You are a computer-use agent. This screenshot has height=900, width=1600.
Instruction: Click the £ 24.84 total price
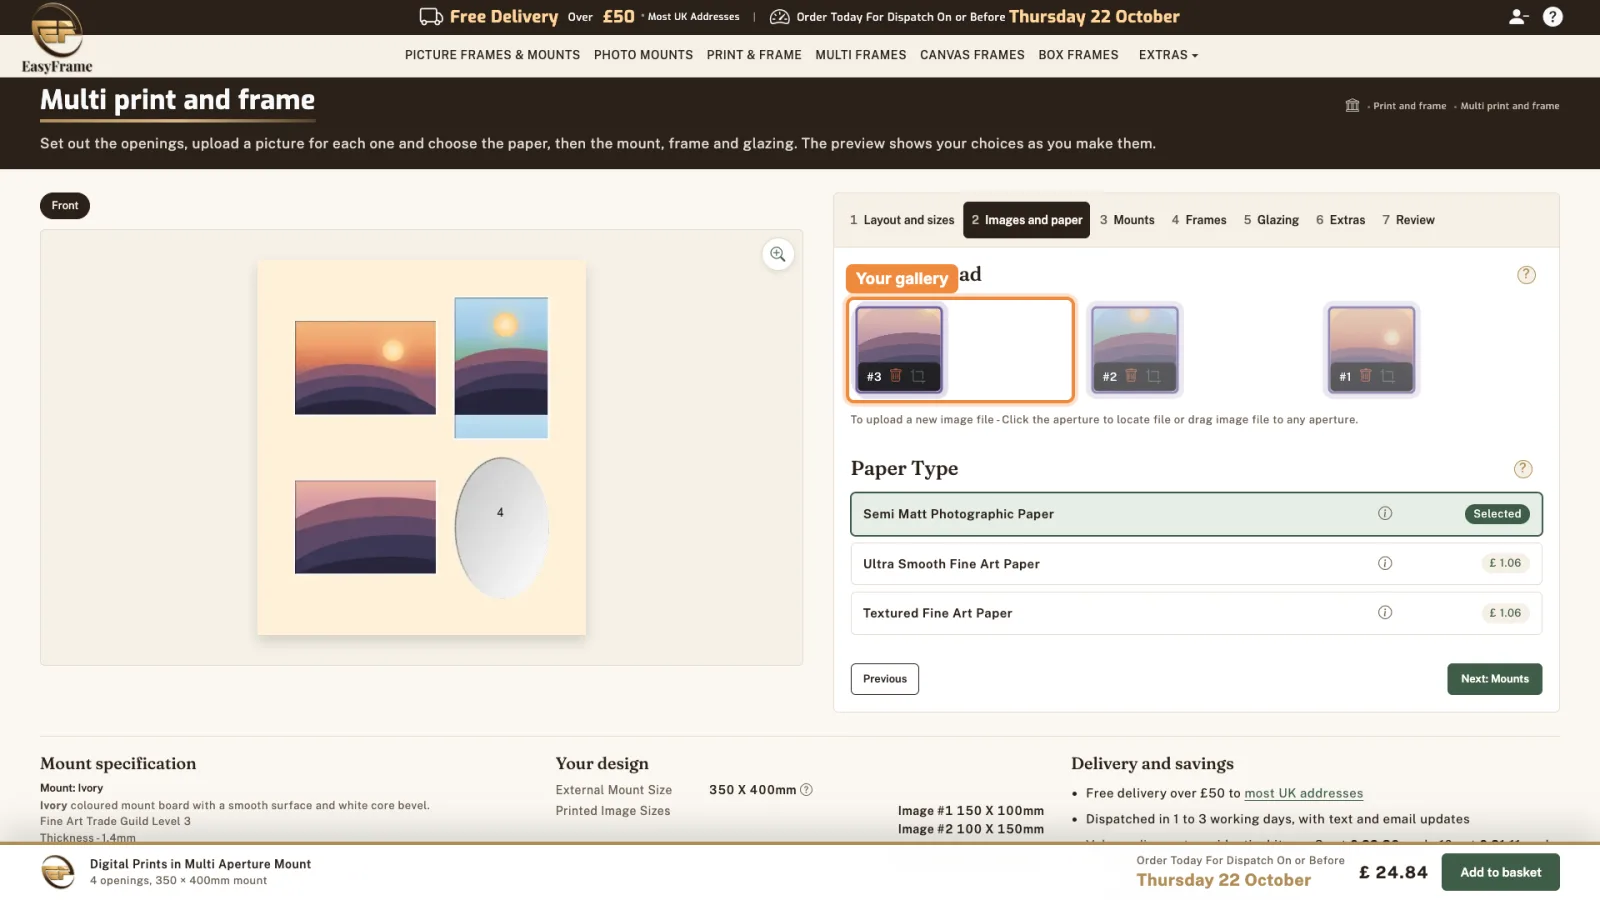click(1393, 872)
